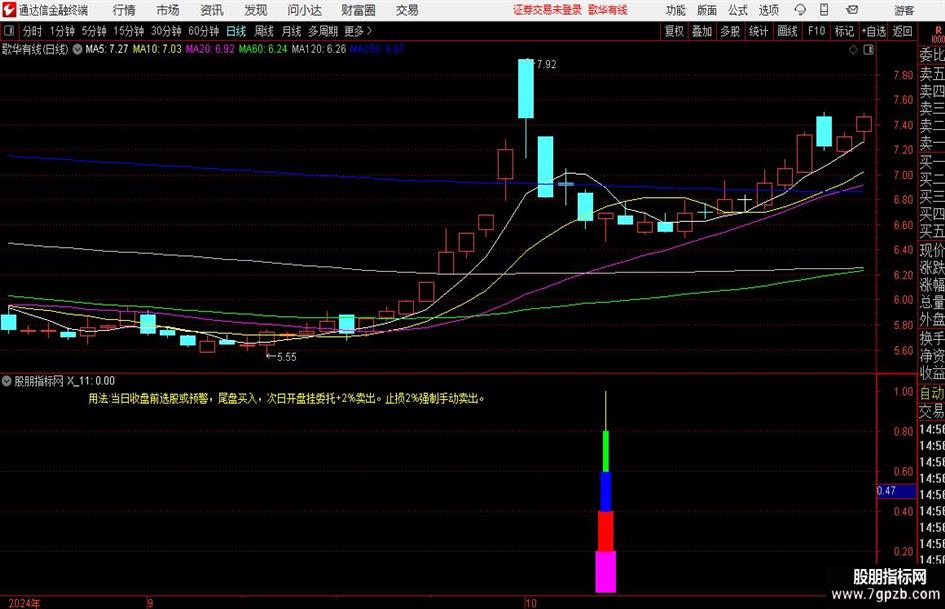Switch to the 周线 weekly tab

tap(263, 31)
